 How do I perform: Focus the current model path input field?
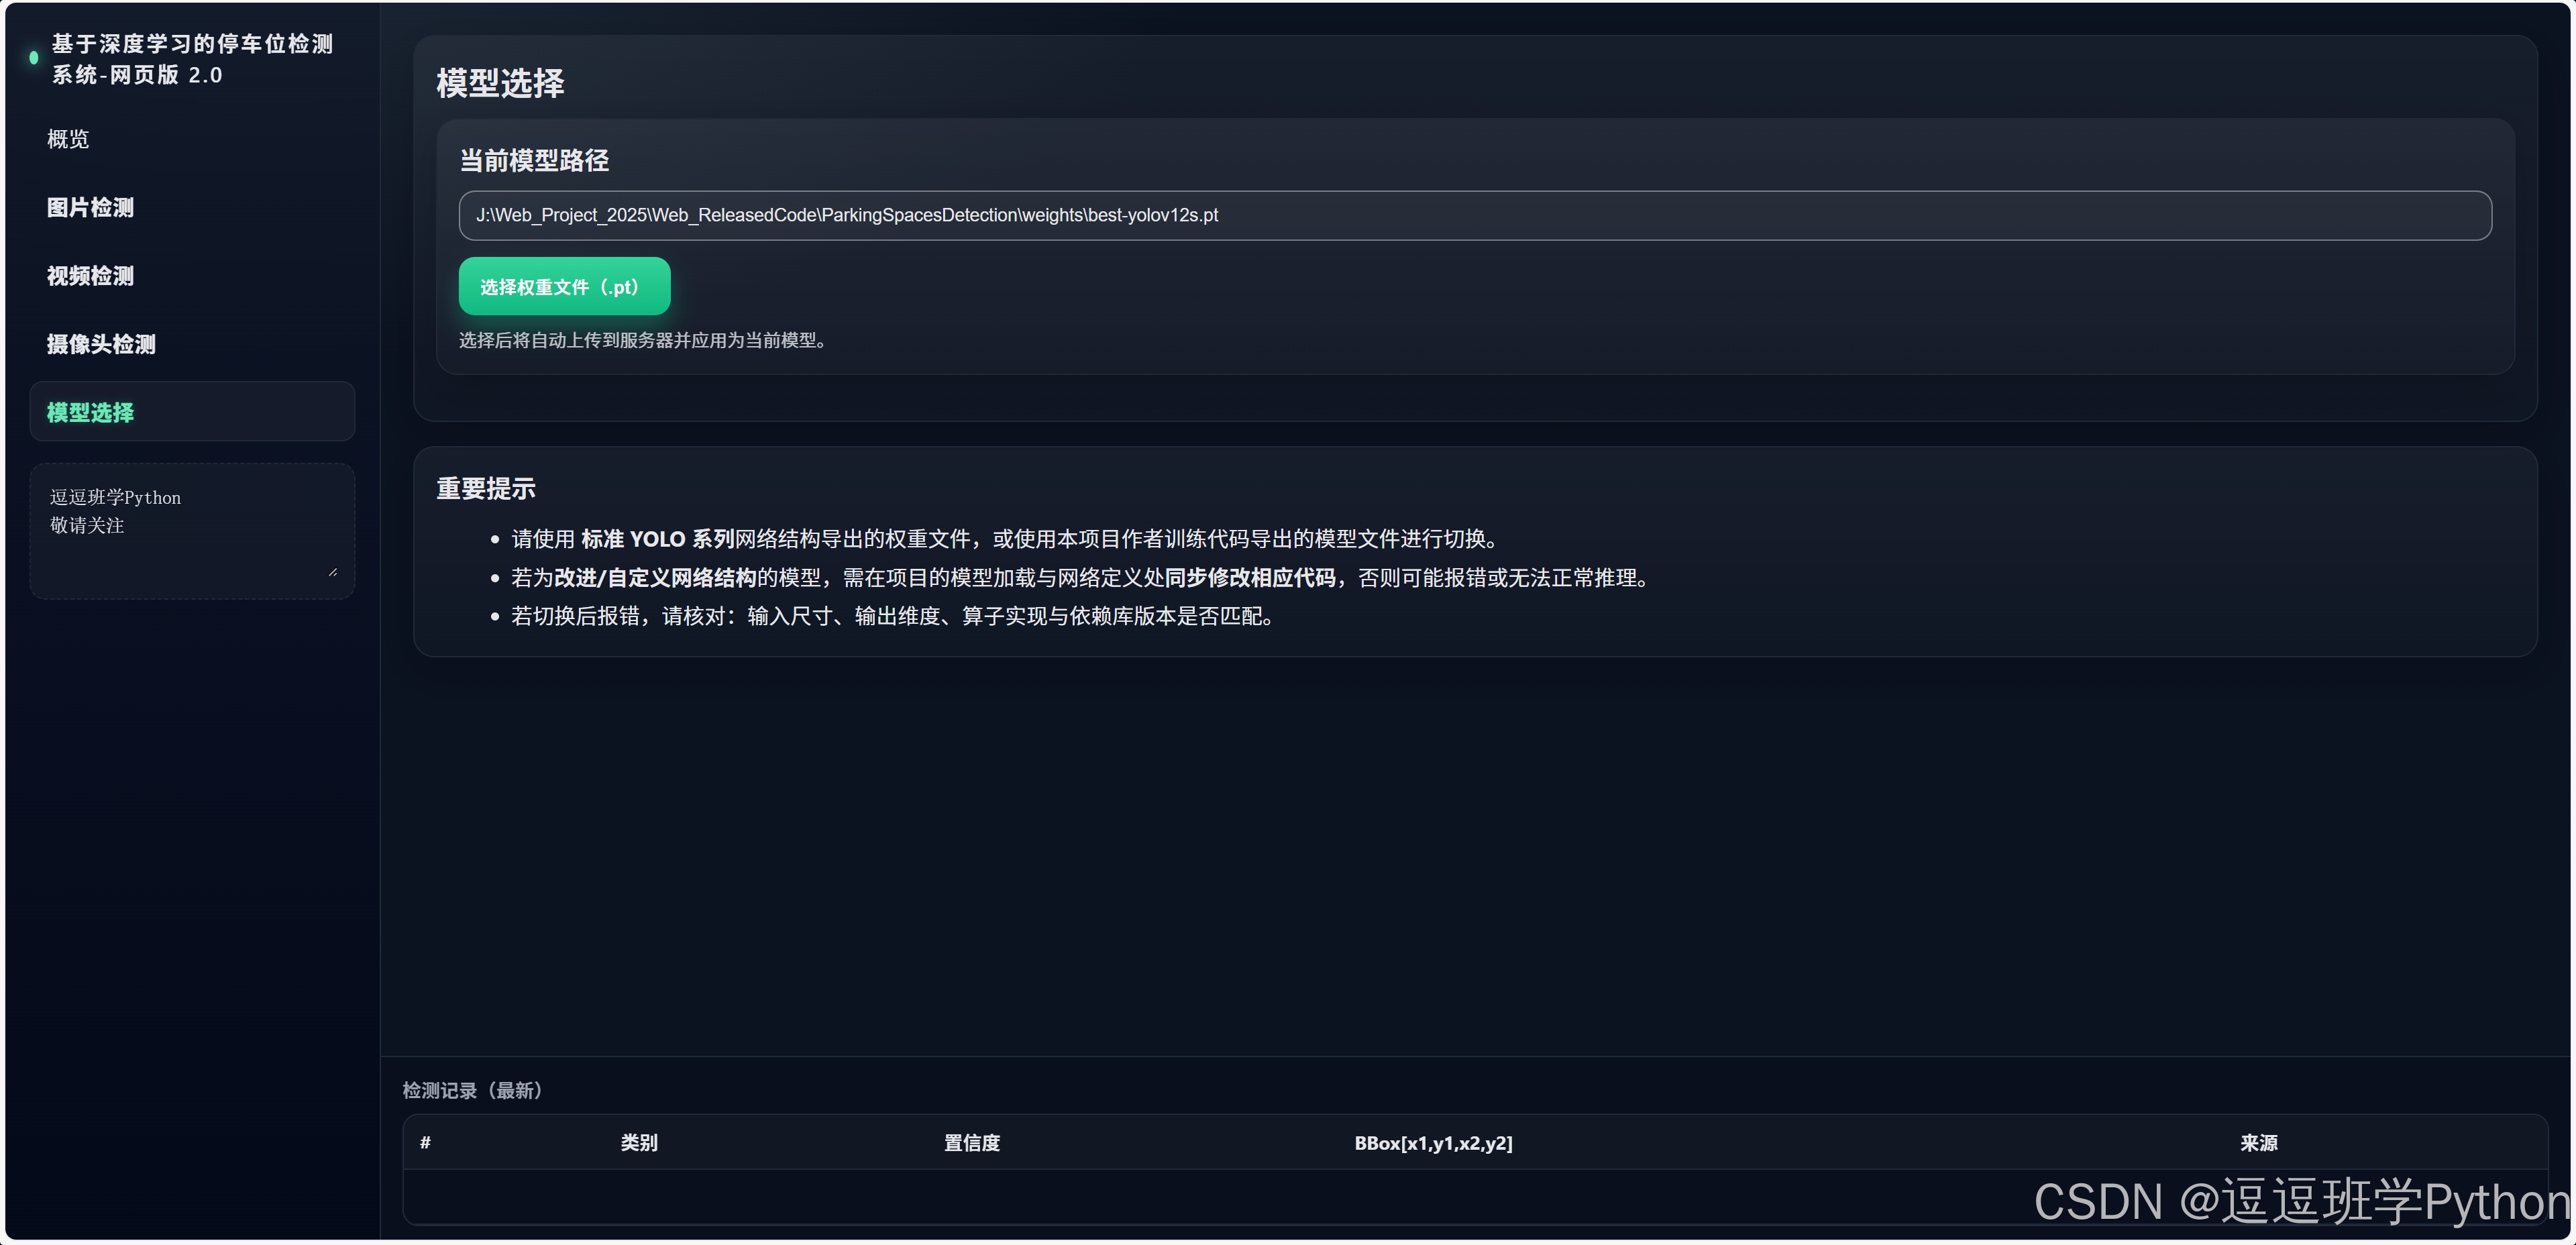[1475, 215]
